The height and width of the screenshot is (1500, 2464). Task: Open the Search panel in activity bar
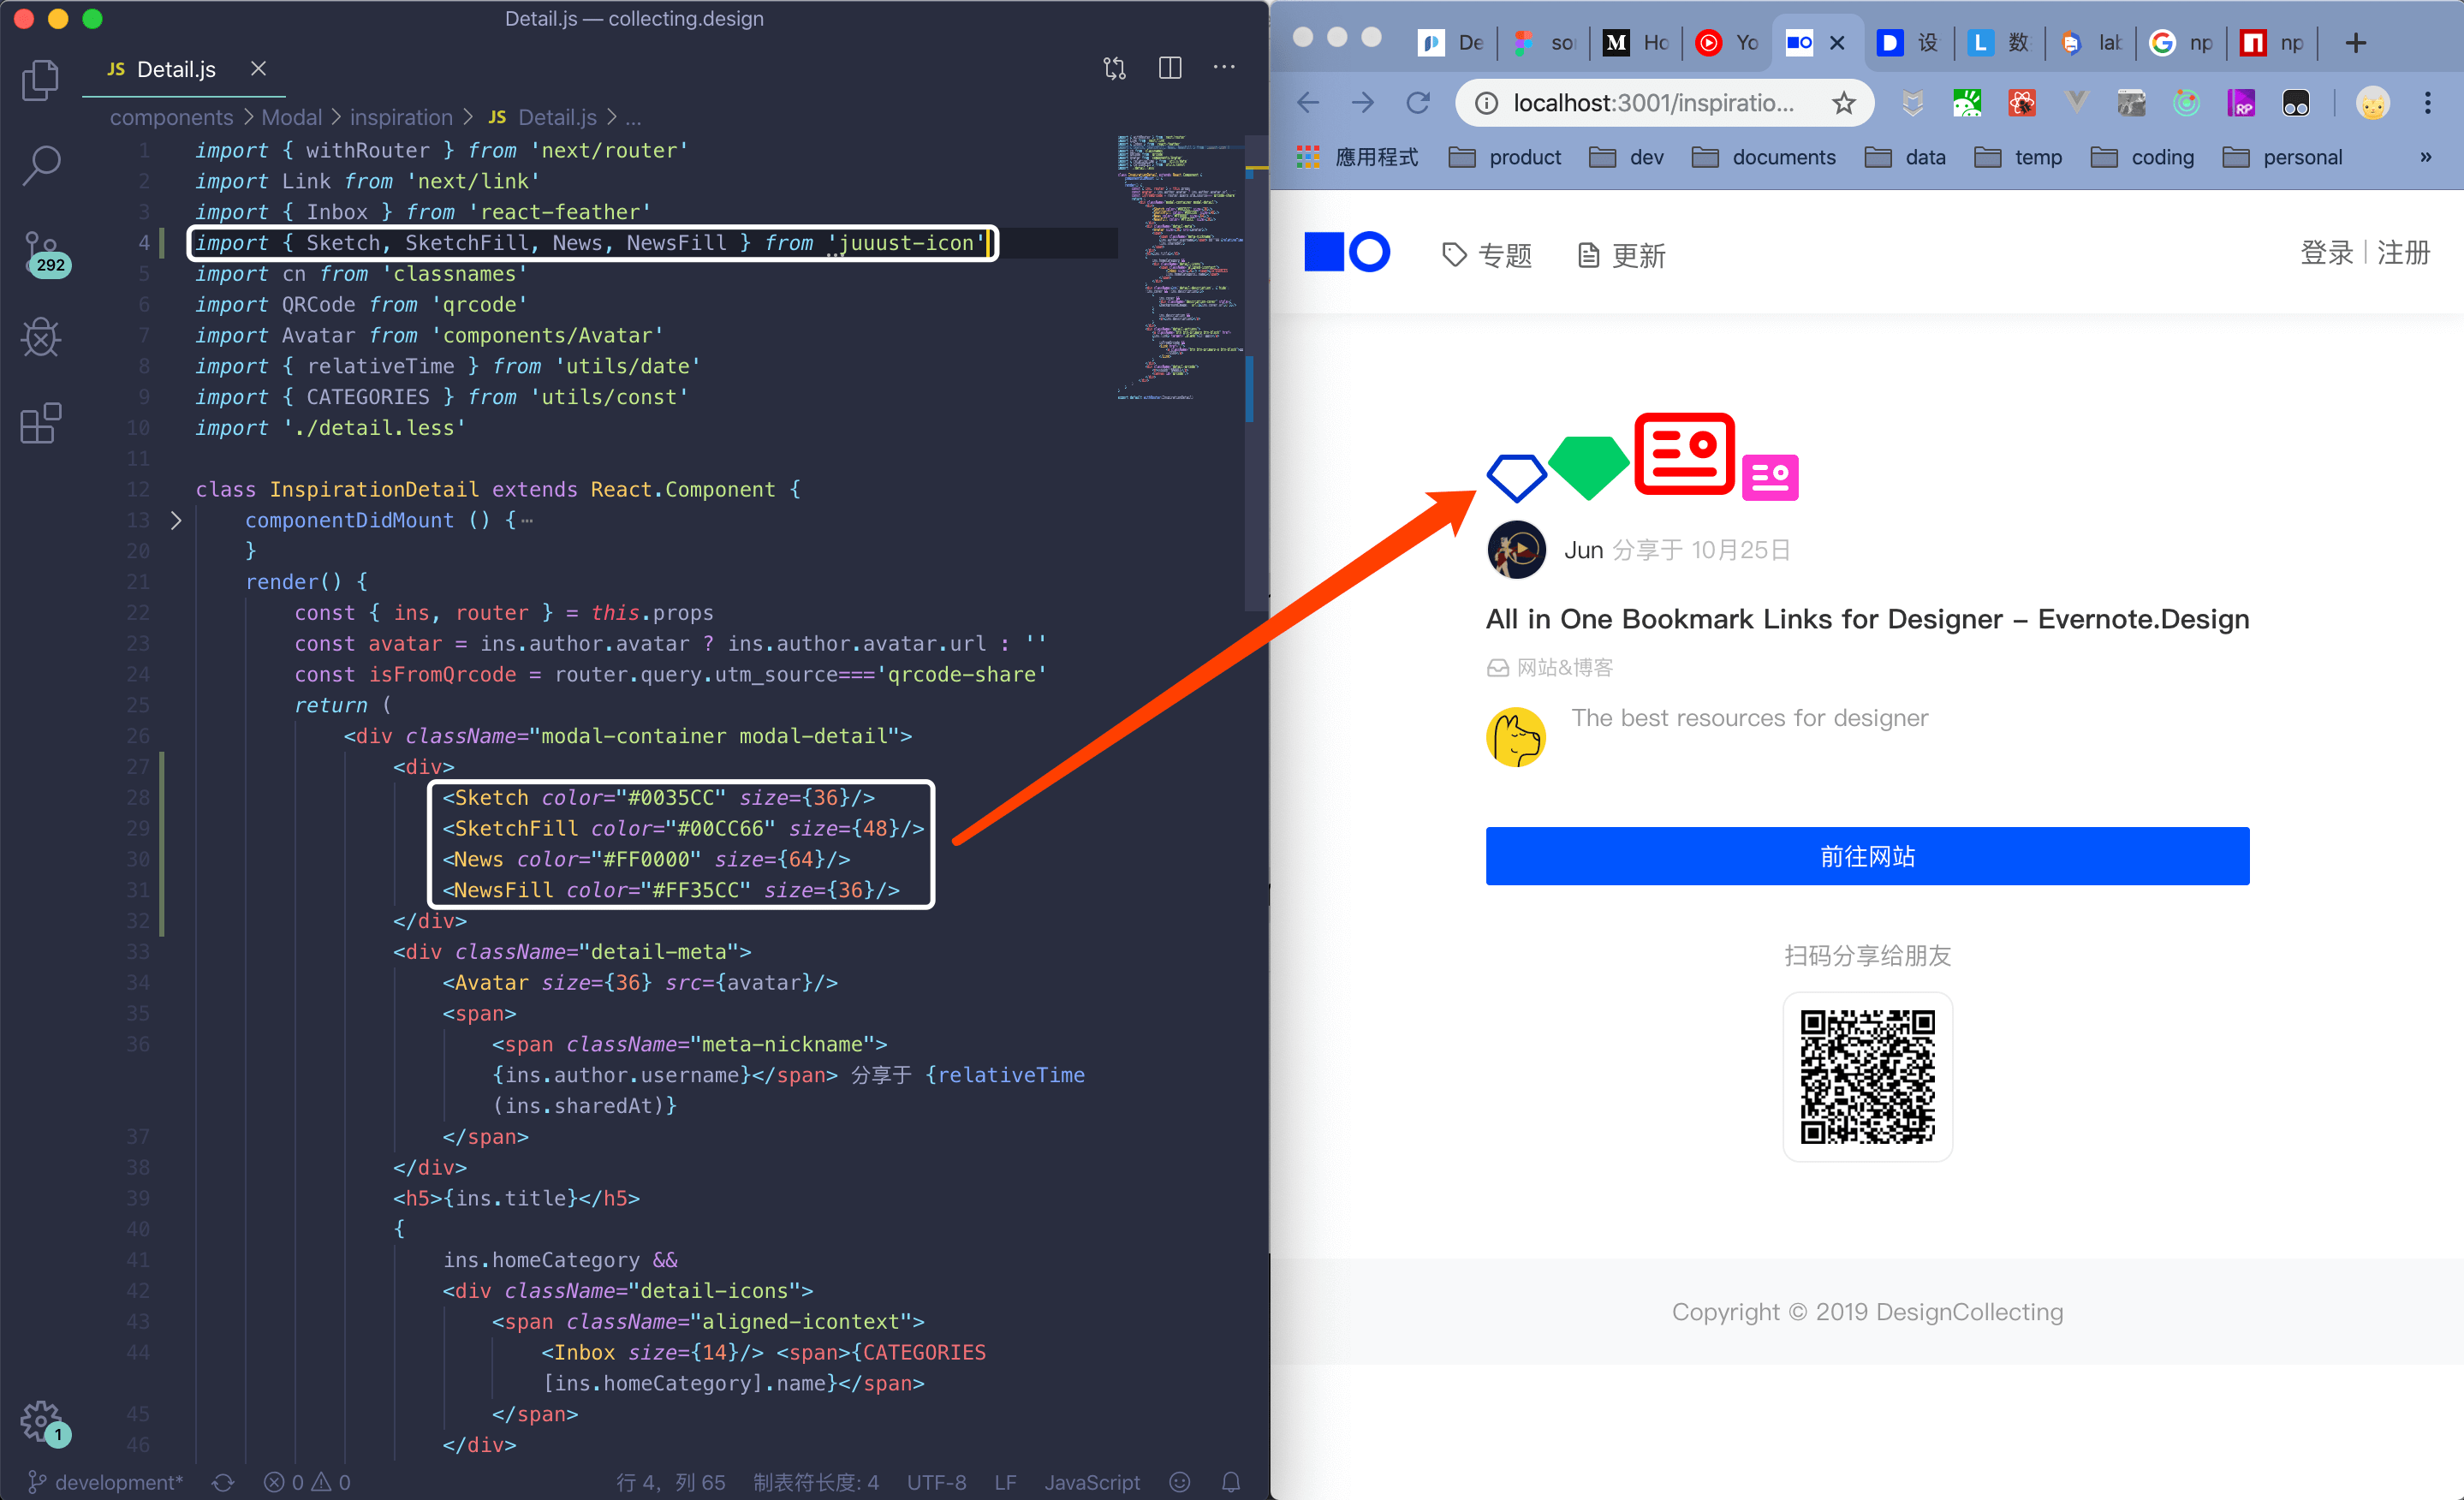pyautogui.click(x=40, y=165)
